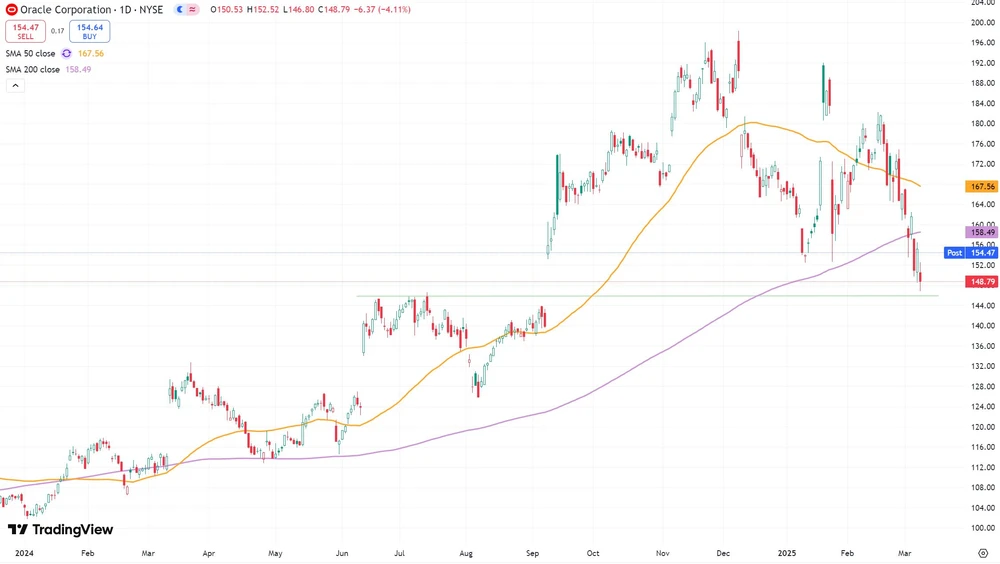Click the H152.52 high value in header

[263, 10]
